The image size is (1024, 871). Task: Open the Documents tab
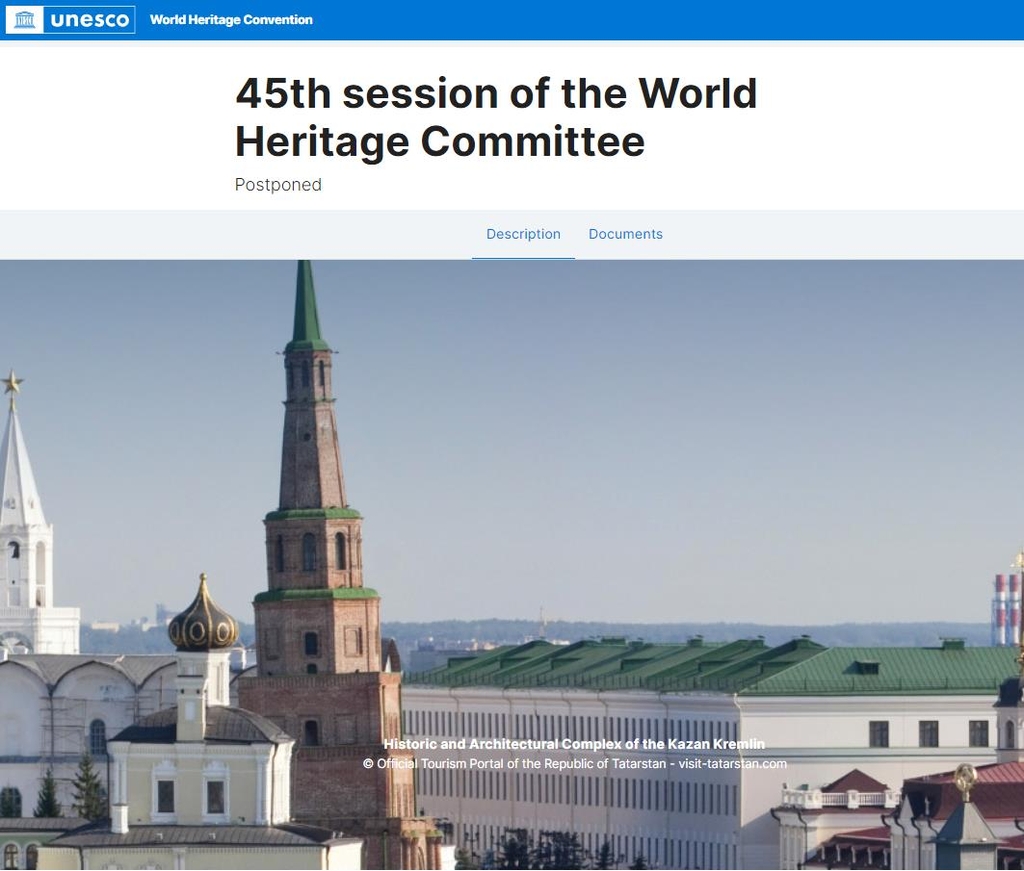625,234
